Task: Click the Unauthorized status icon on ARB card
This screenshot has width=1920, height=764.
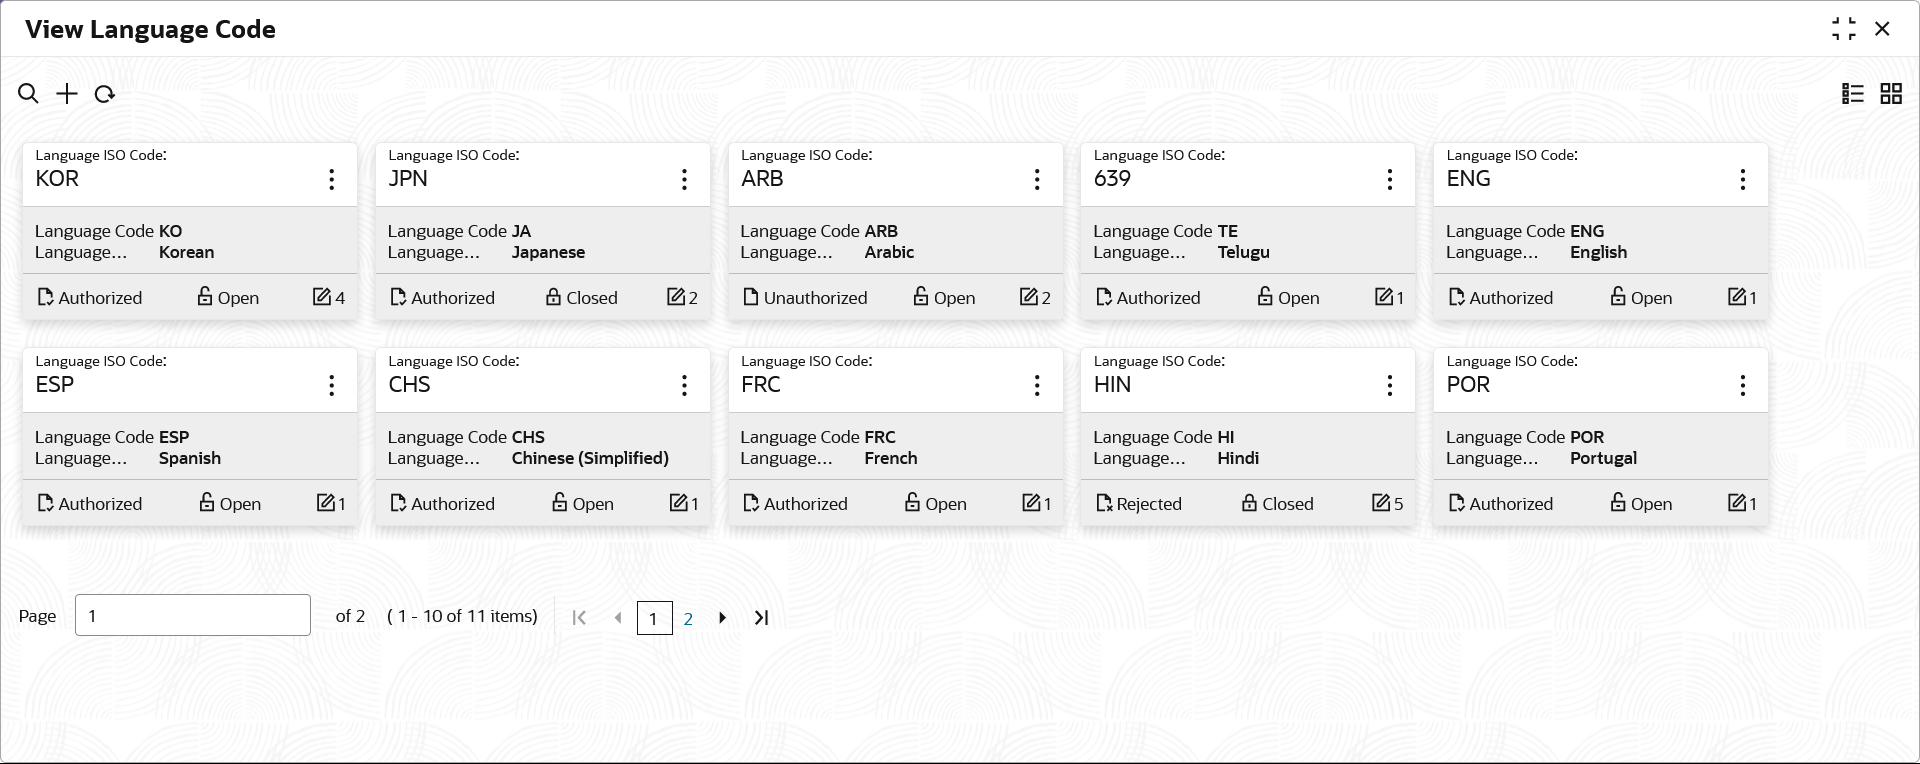Action: pos(751,297)
